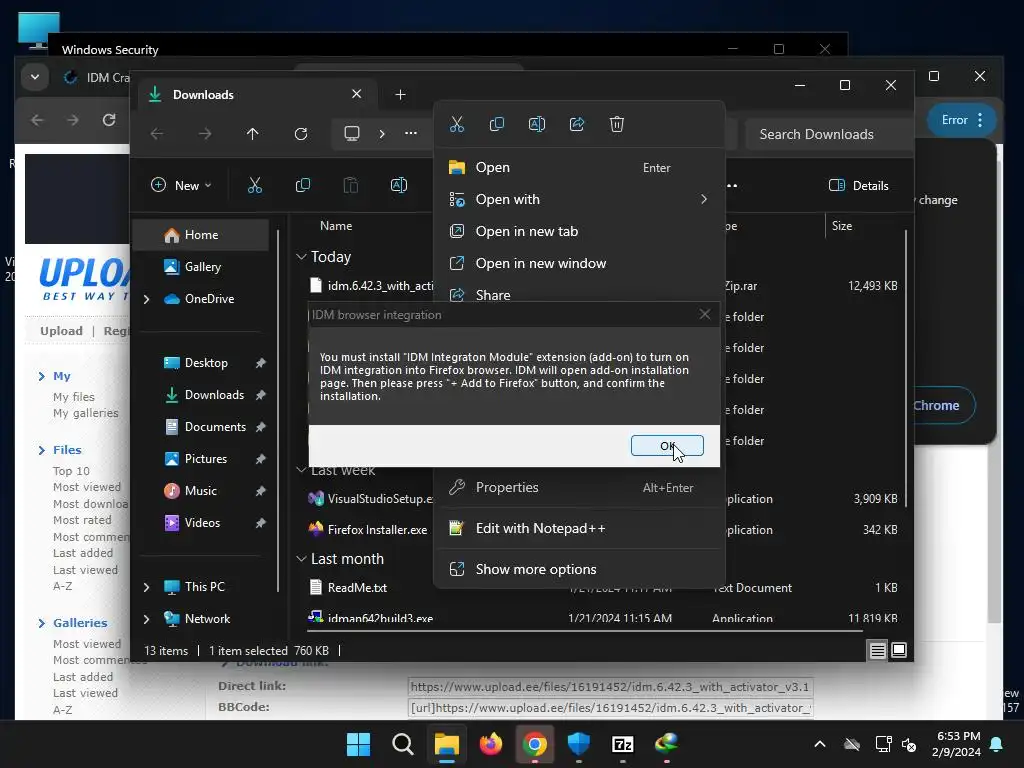Collapse the Today group
This screenshot has width=1024, height=768.
301,257
